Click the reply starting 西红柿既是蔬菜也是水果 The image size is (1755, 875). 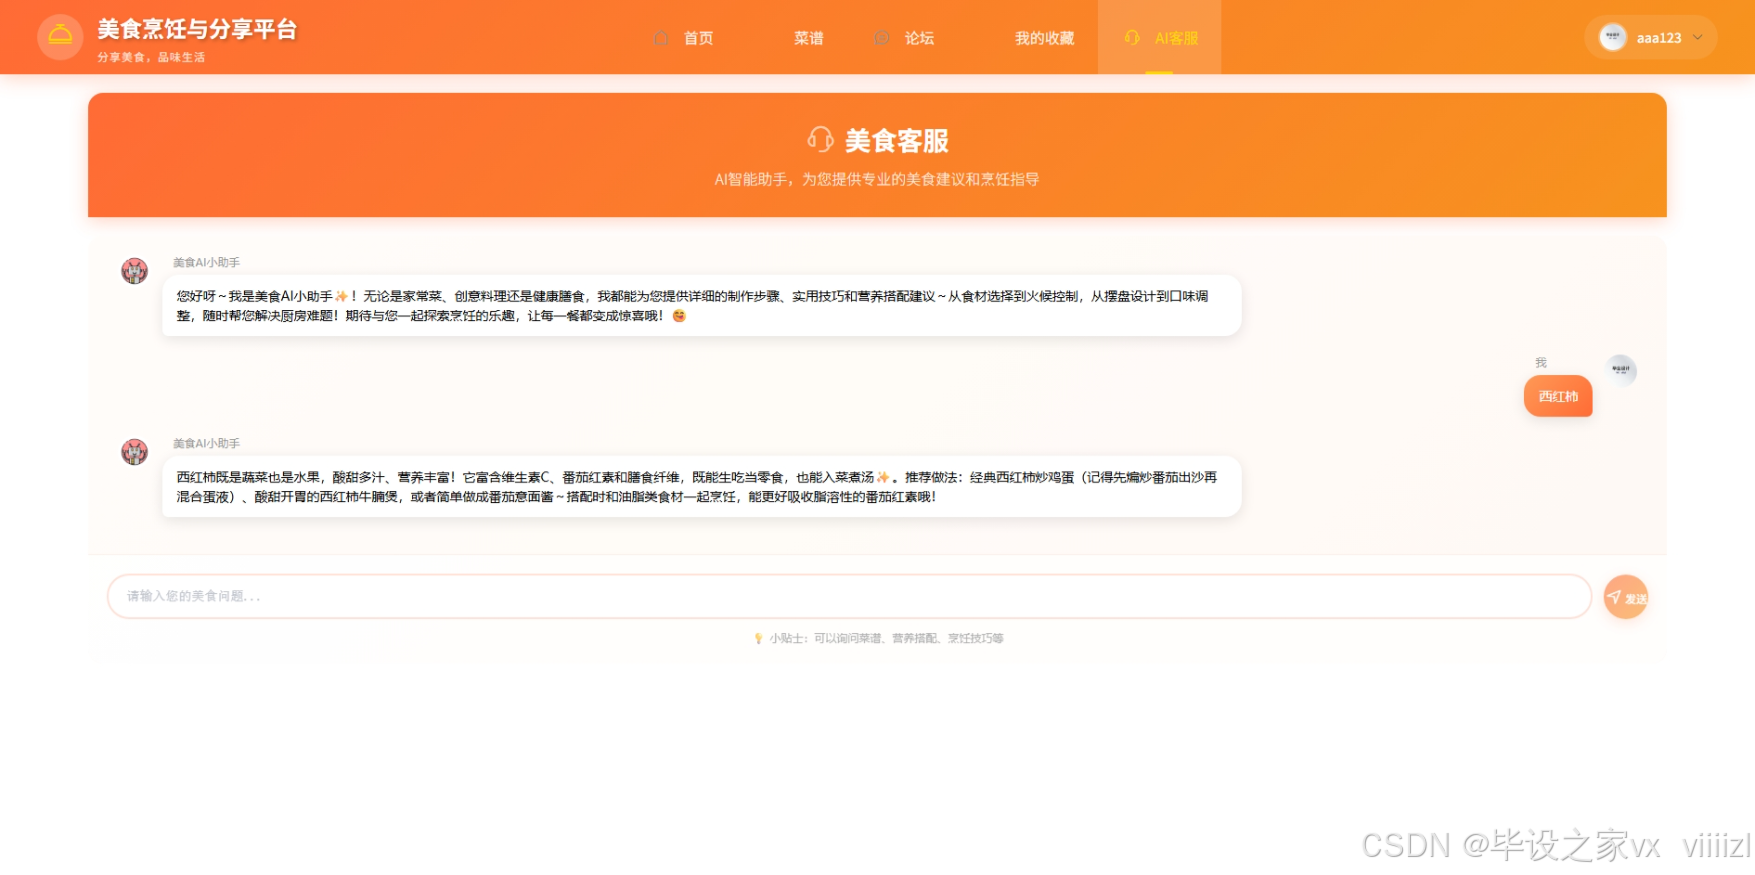pyautogui.click(x=701, y=487)
